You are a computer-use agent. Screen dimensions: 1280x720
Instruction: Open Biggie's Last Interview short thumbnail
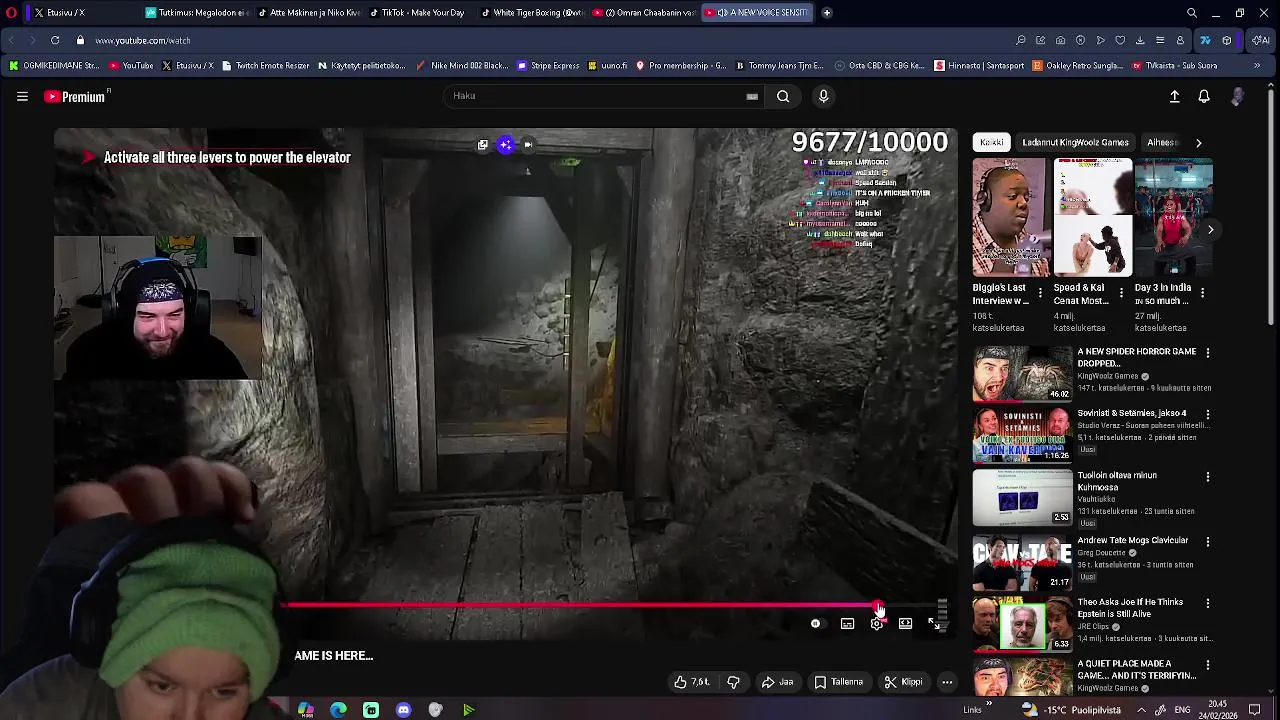click(1011, 217)
